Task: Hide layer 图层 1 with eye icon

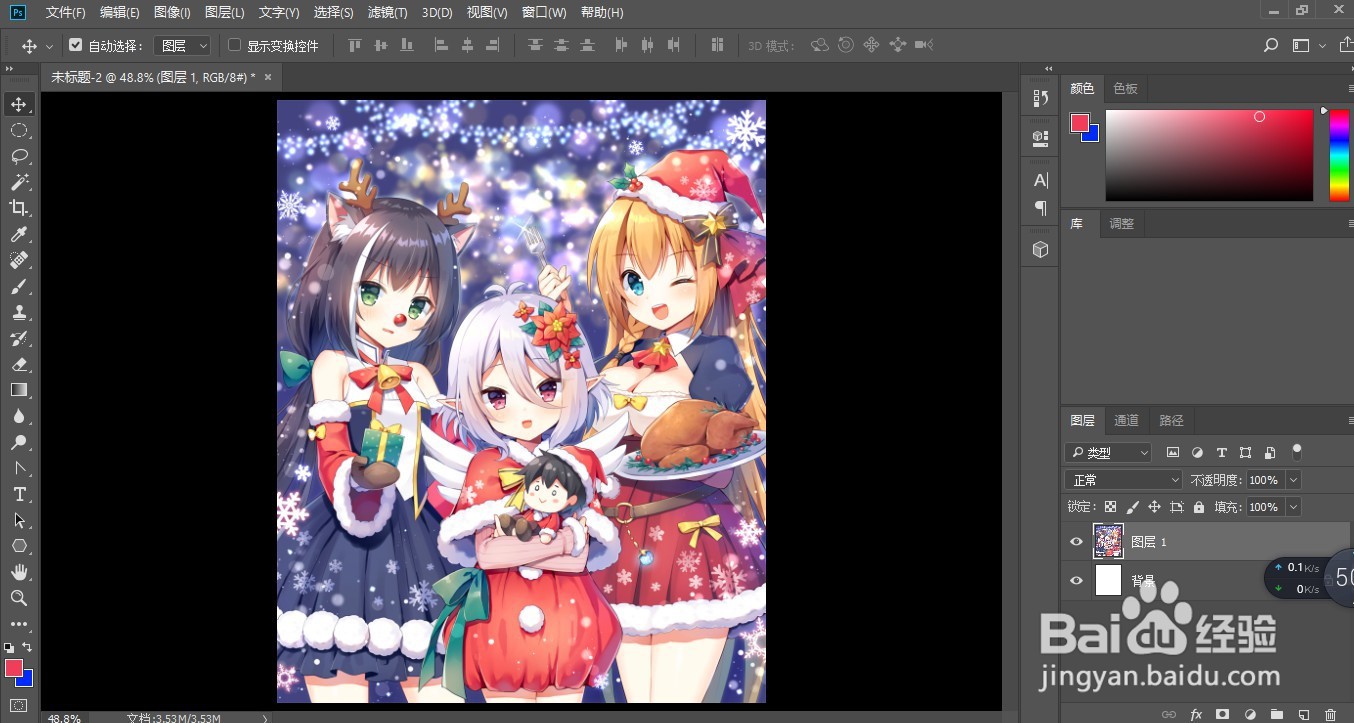Action: (1076, 541)
